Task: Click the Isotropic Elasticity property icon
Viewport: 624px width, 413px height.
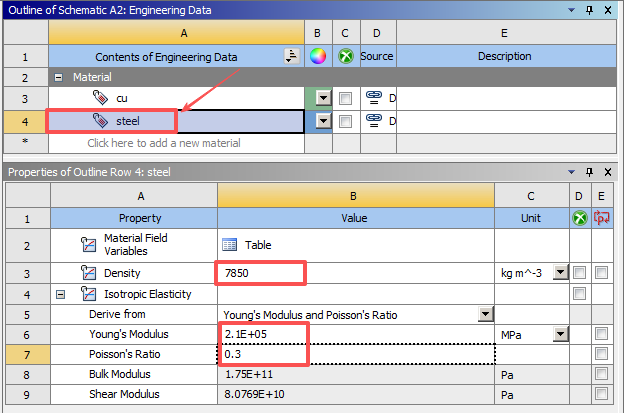Action: click(88, 294)
